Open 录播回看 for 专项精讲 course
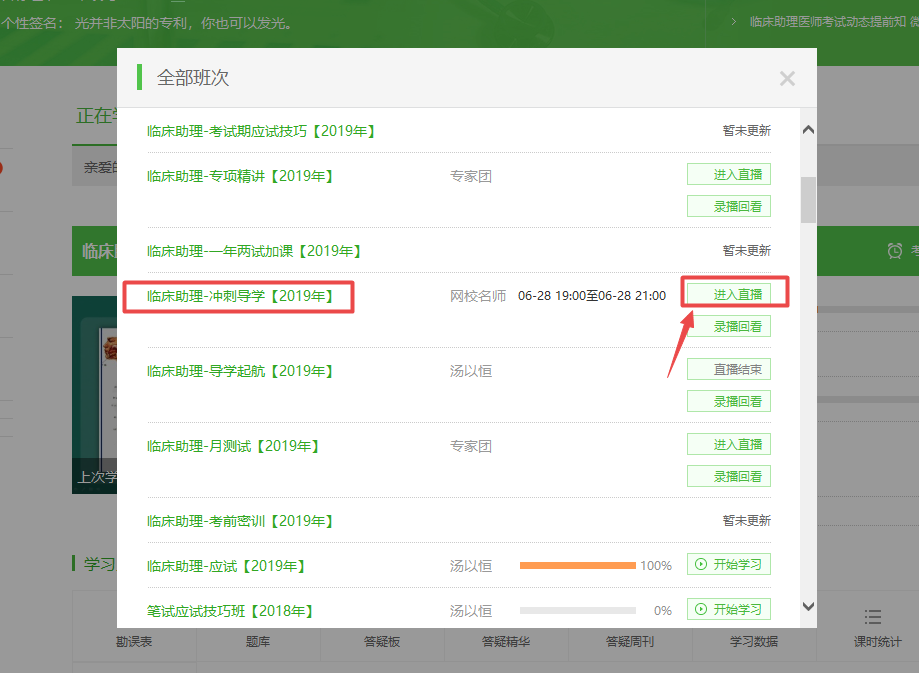 click(x=729, y=207)
